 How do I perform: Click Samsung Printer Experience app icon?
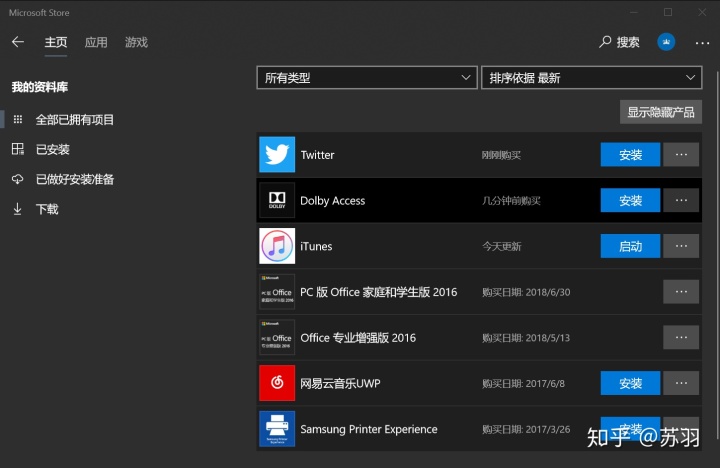tap(277, 429)
